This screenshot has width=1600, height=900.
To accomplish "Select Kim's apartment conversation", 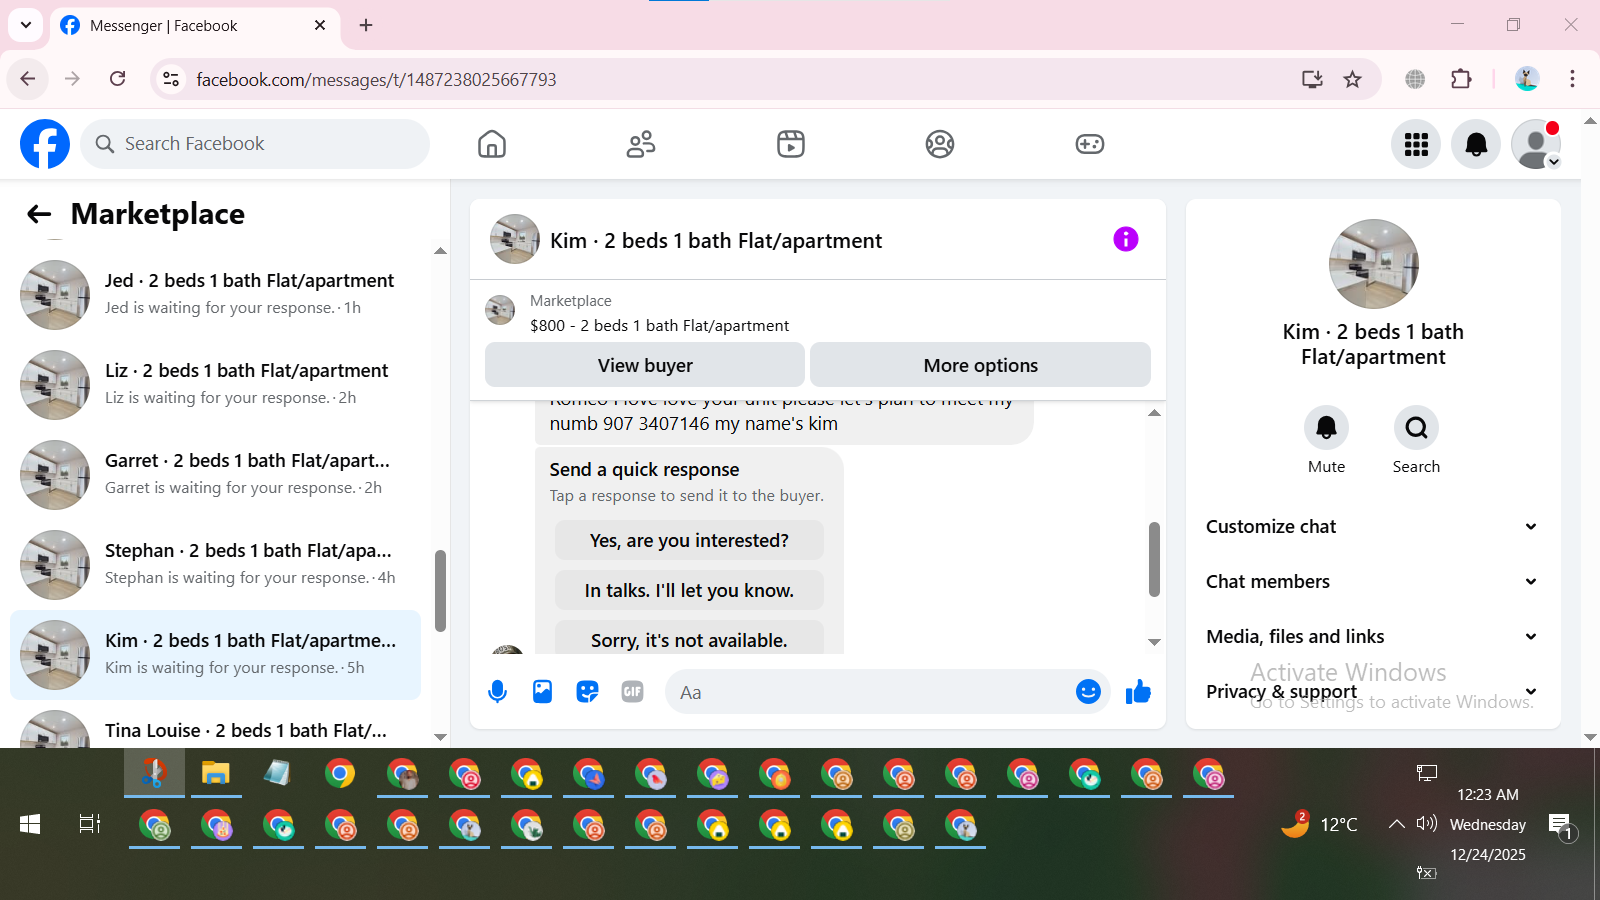I will tap(215, 655).
